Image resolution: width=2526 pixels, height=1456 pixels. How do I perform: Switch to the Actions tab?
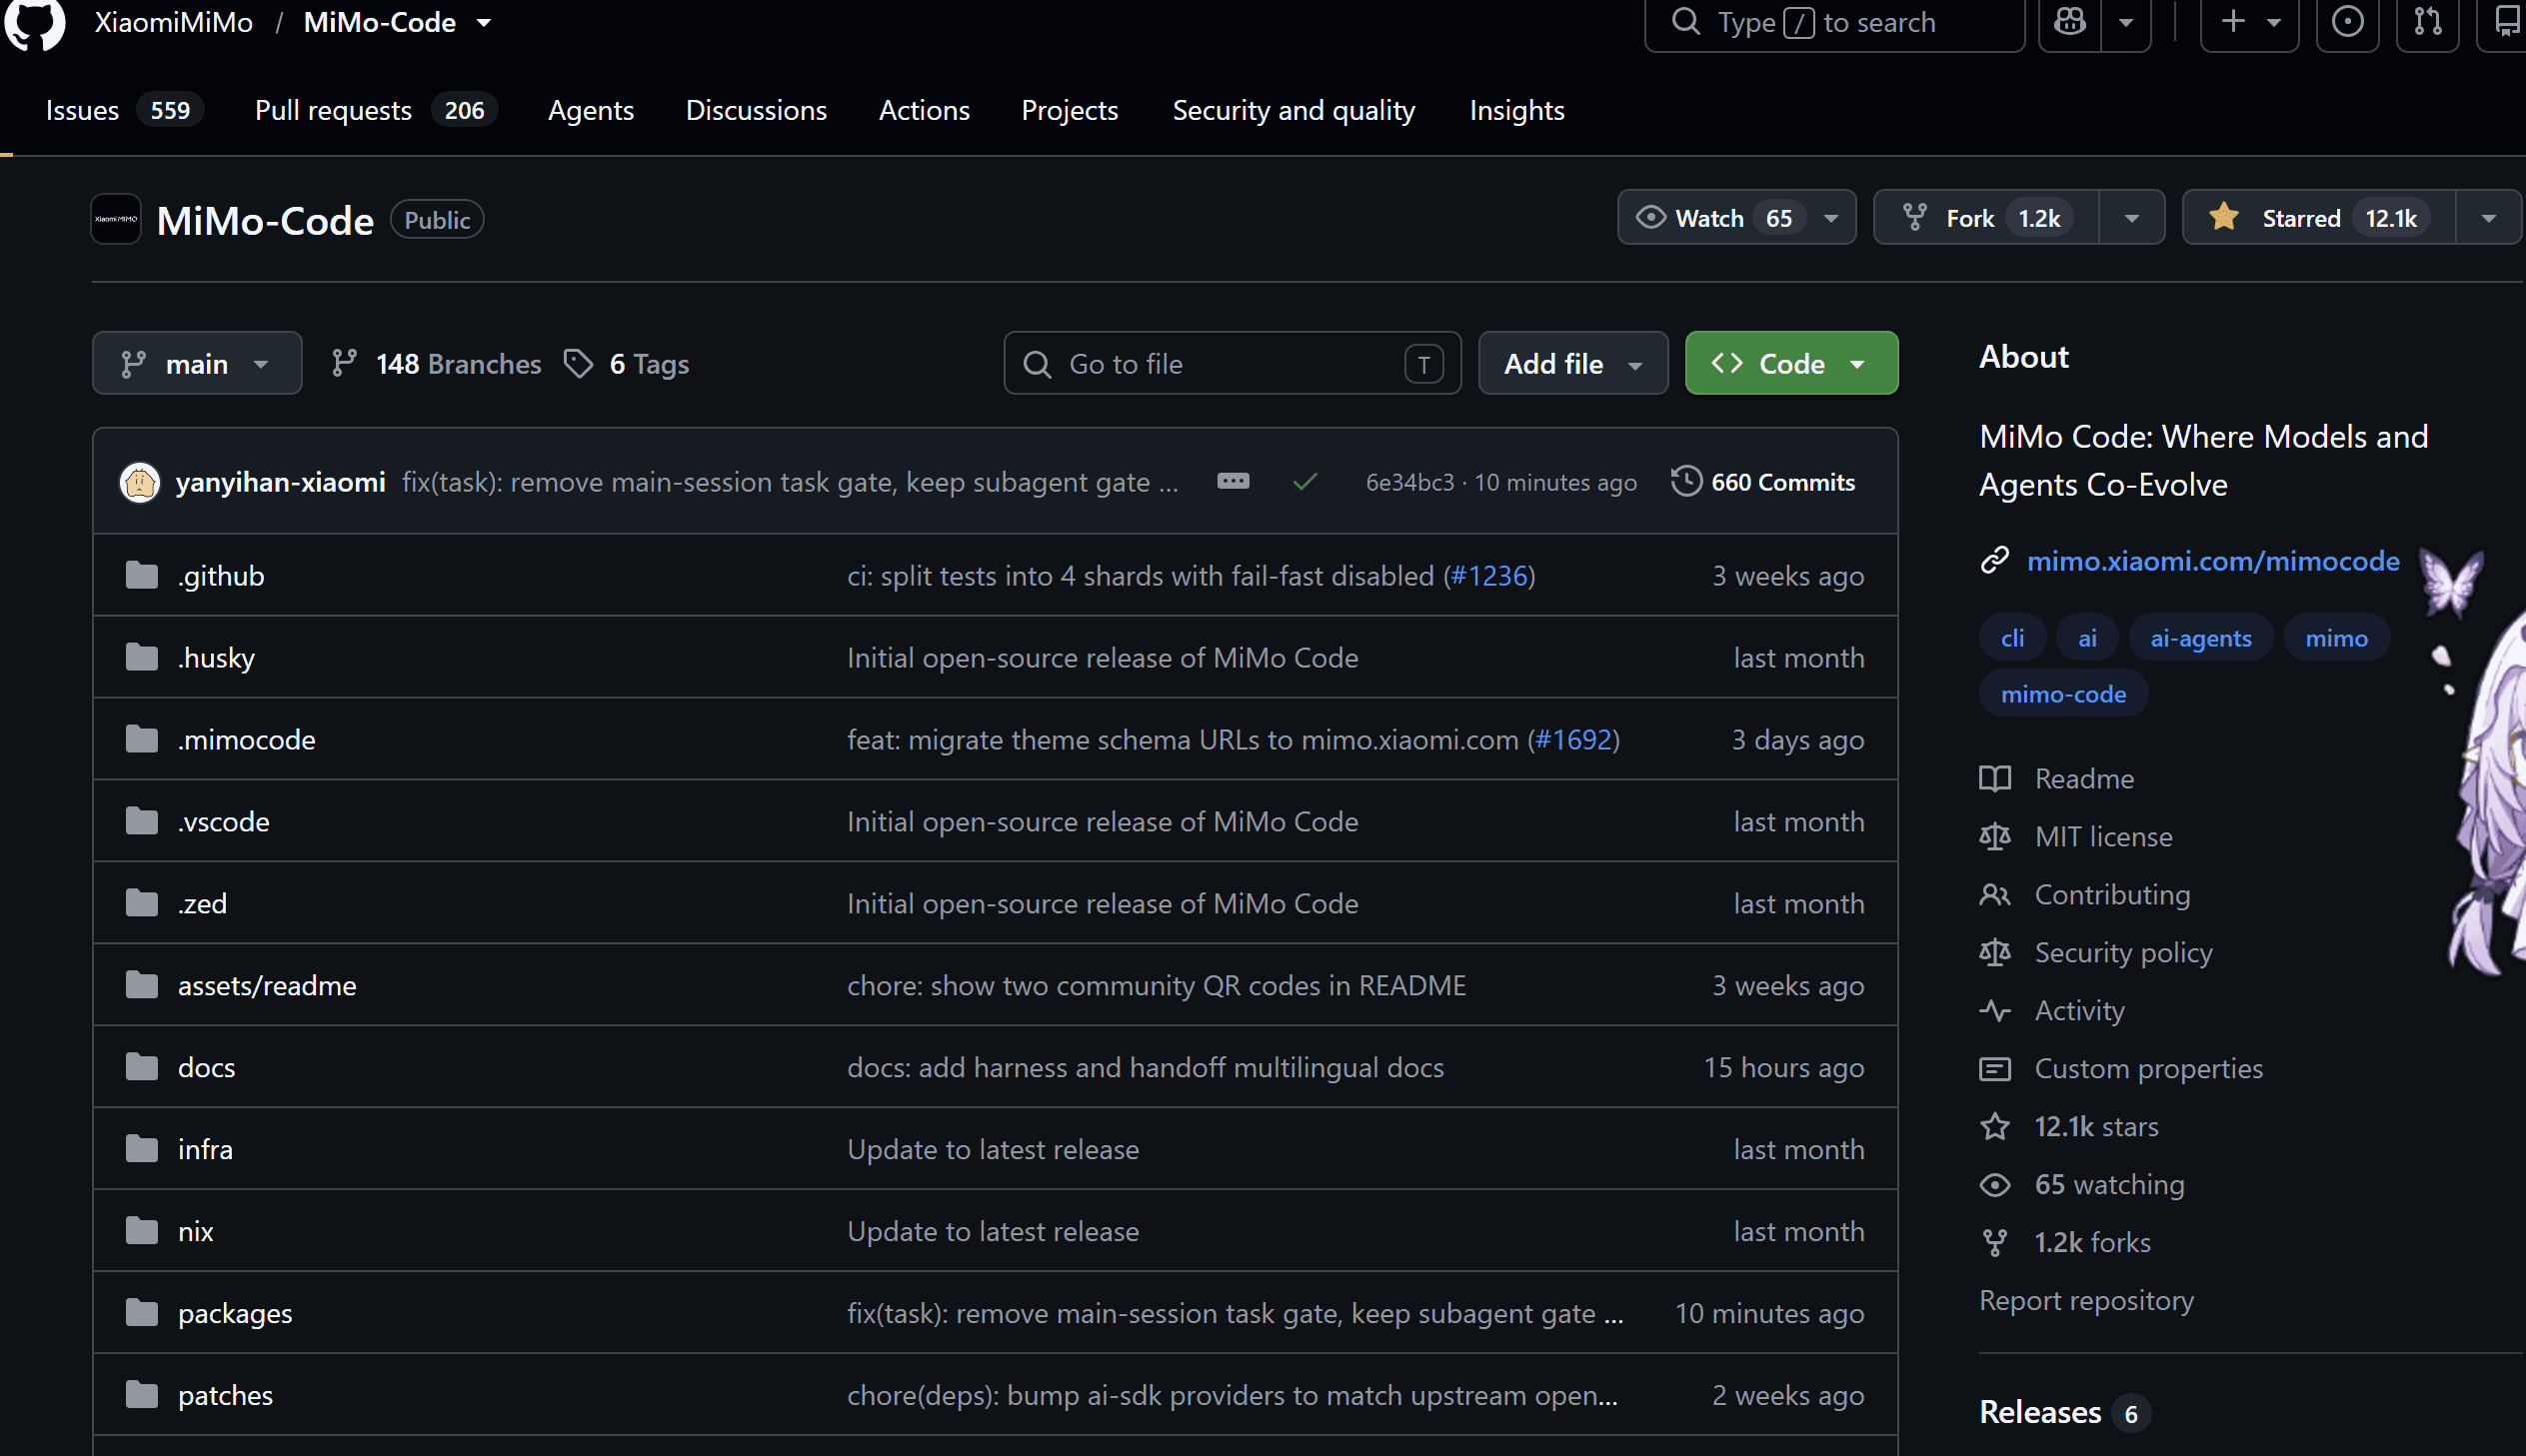pyautogui.click(x=924, y=110)
